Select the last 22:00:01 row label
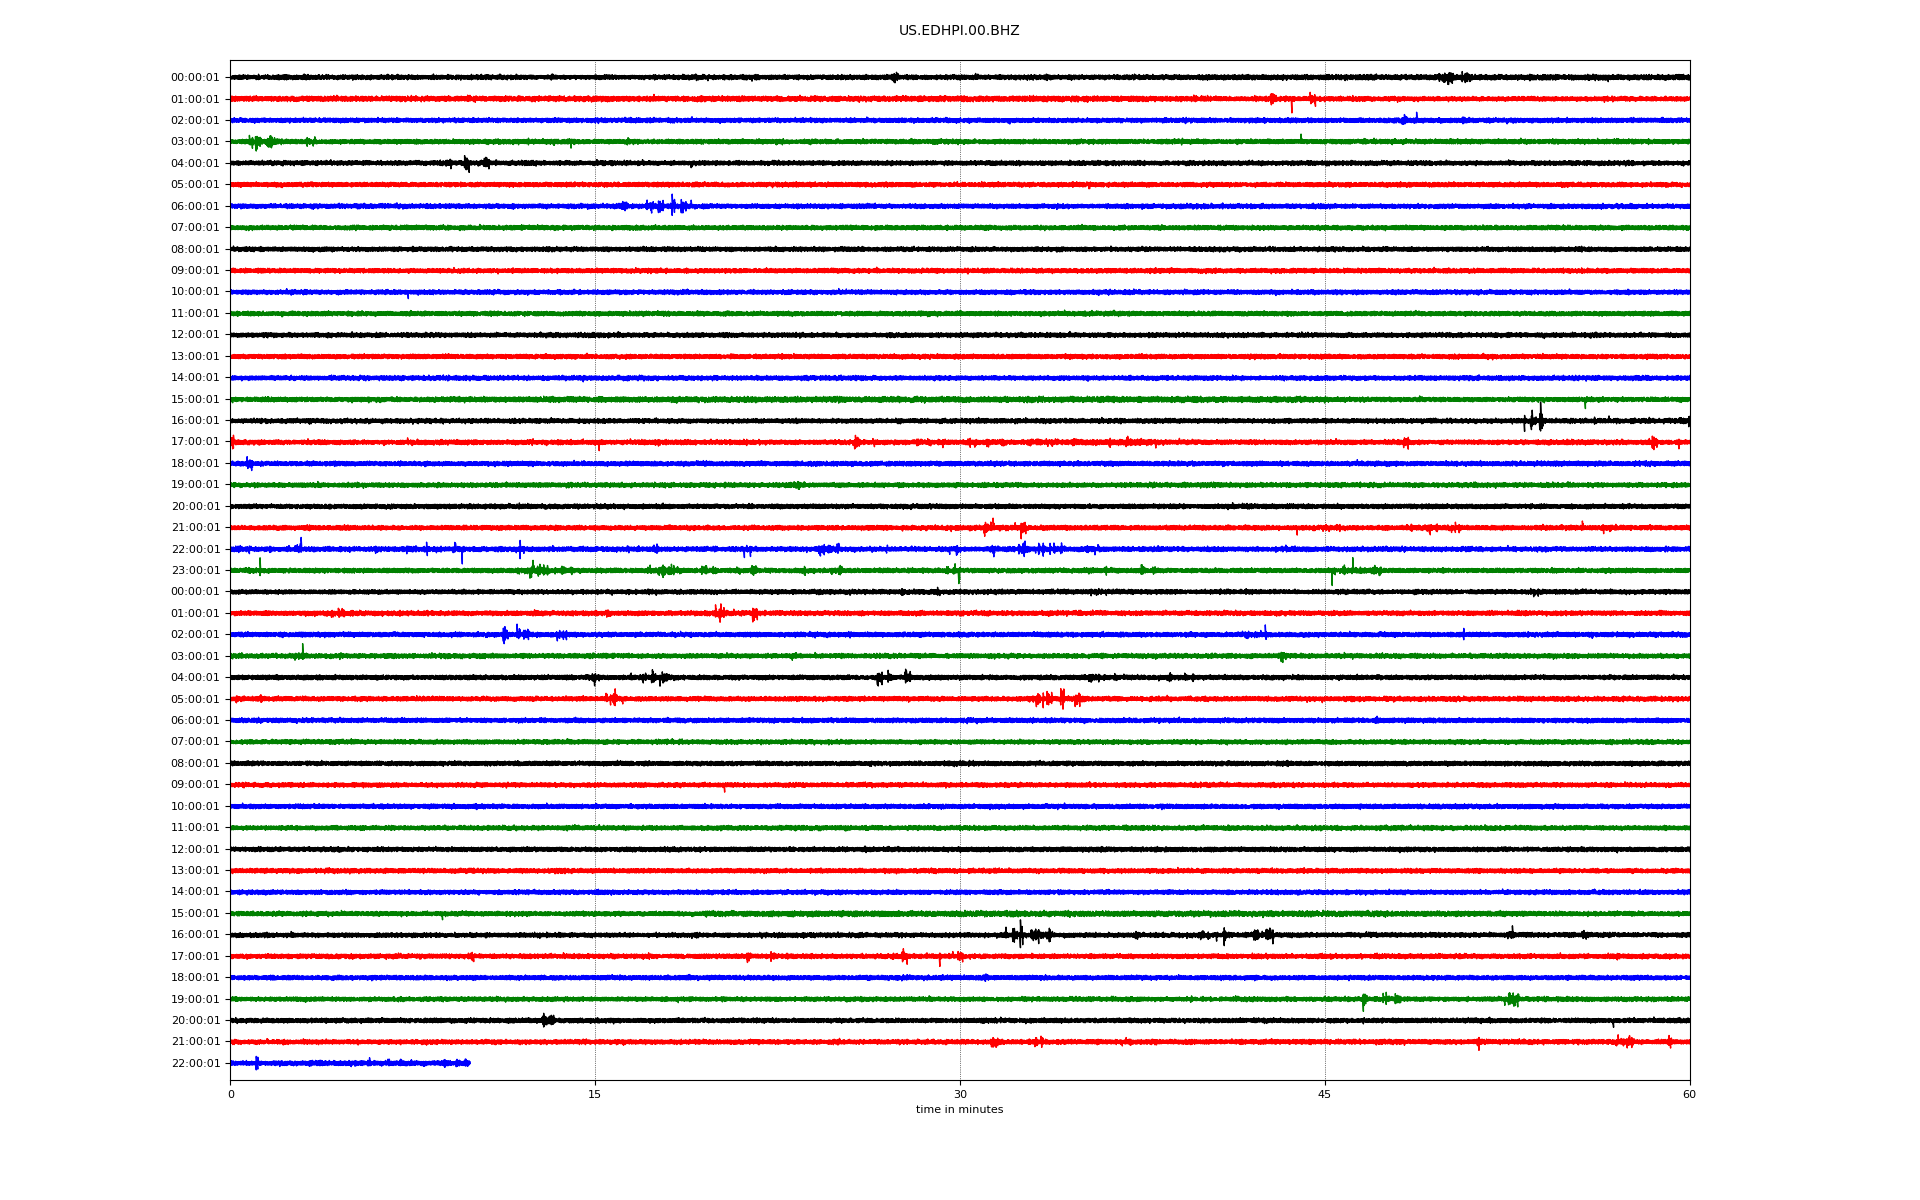This screenshot has width=1920, height=1200. 195,1064
